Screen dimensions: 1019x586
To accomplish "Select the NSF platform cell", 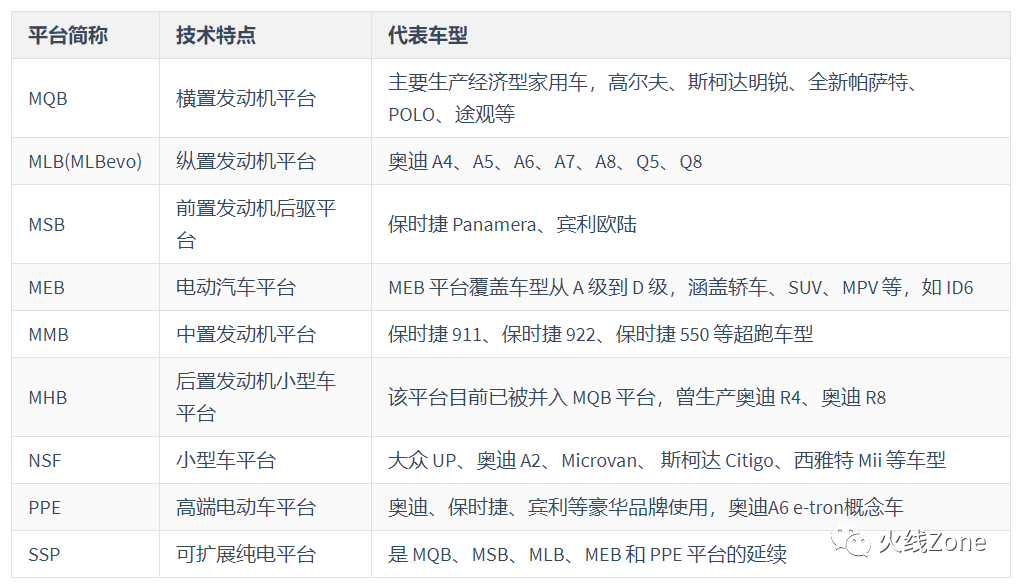I will [x=85, y=460].
